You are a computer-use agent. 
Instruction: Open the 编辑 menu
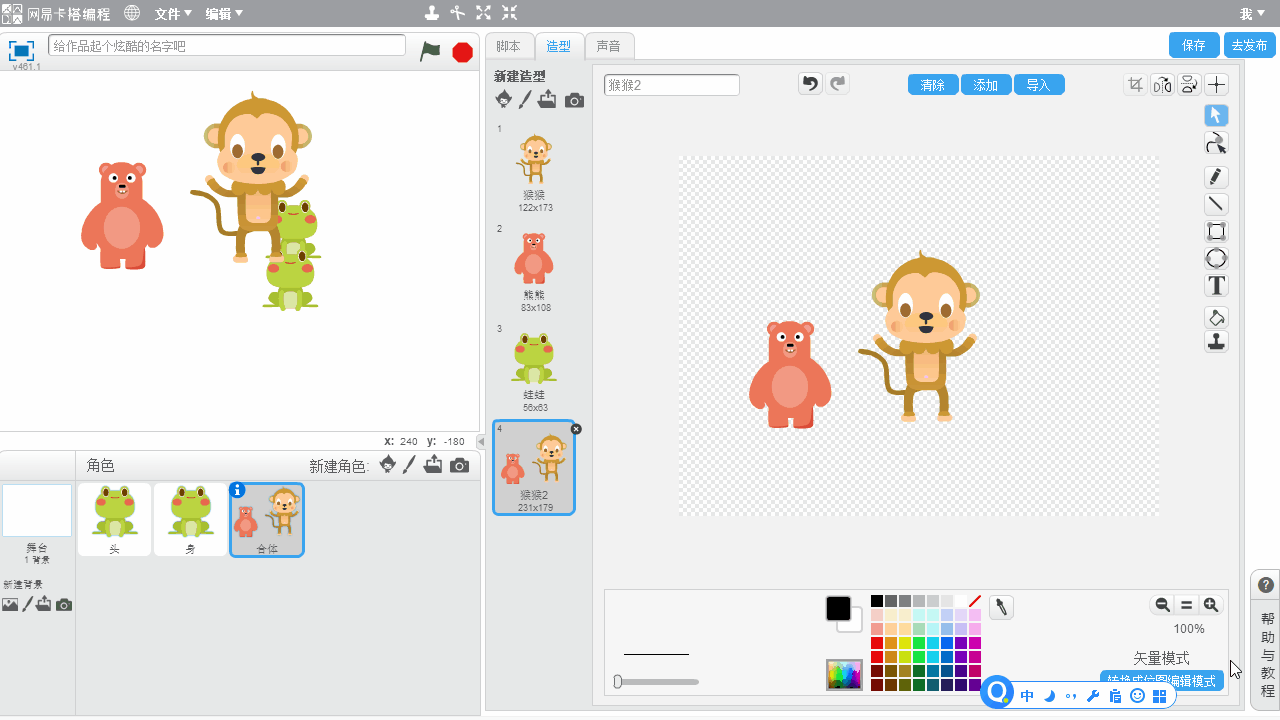click(x=224, y=14)
